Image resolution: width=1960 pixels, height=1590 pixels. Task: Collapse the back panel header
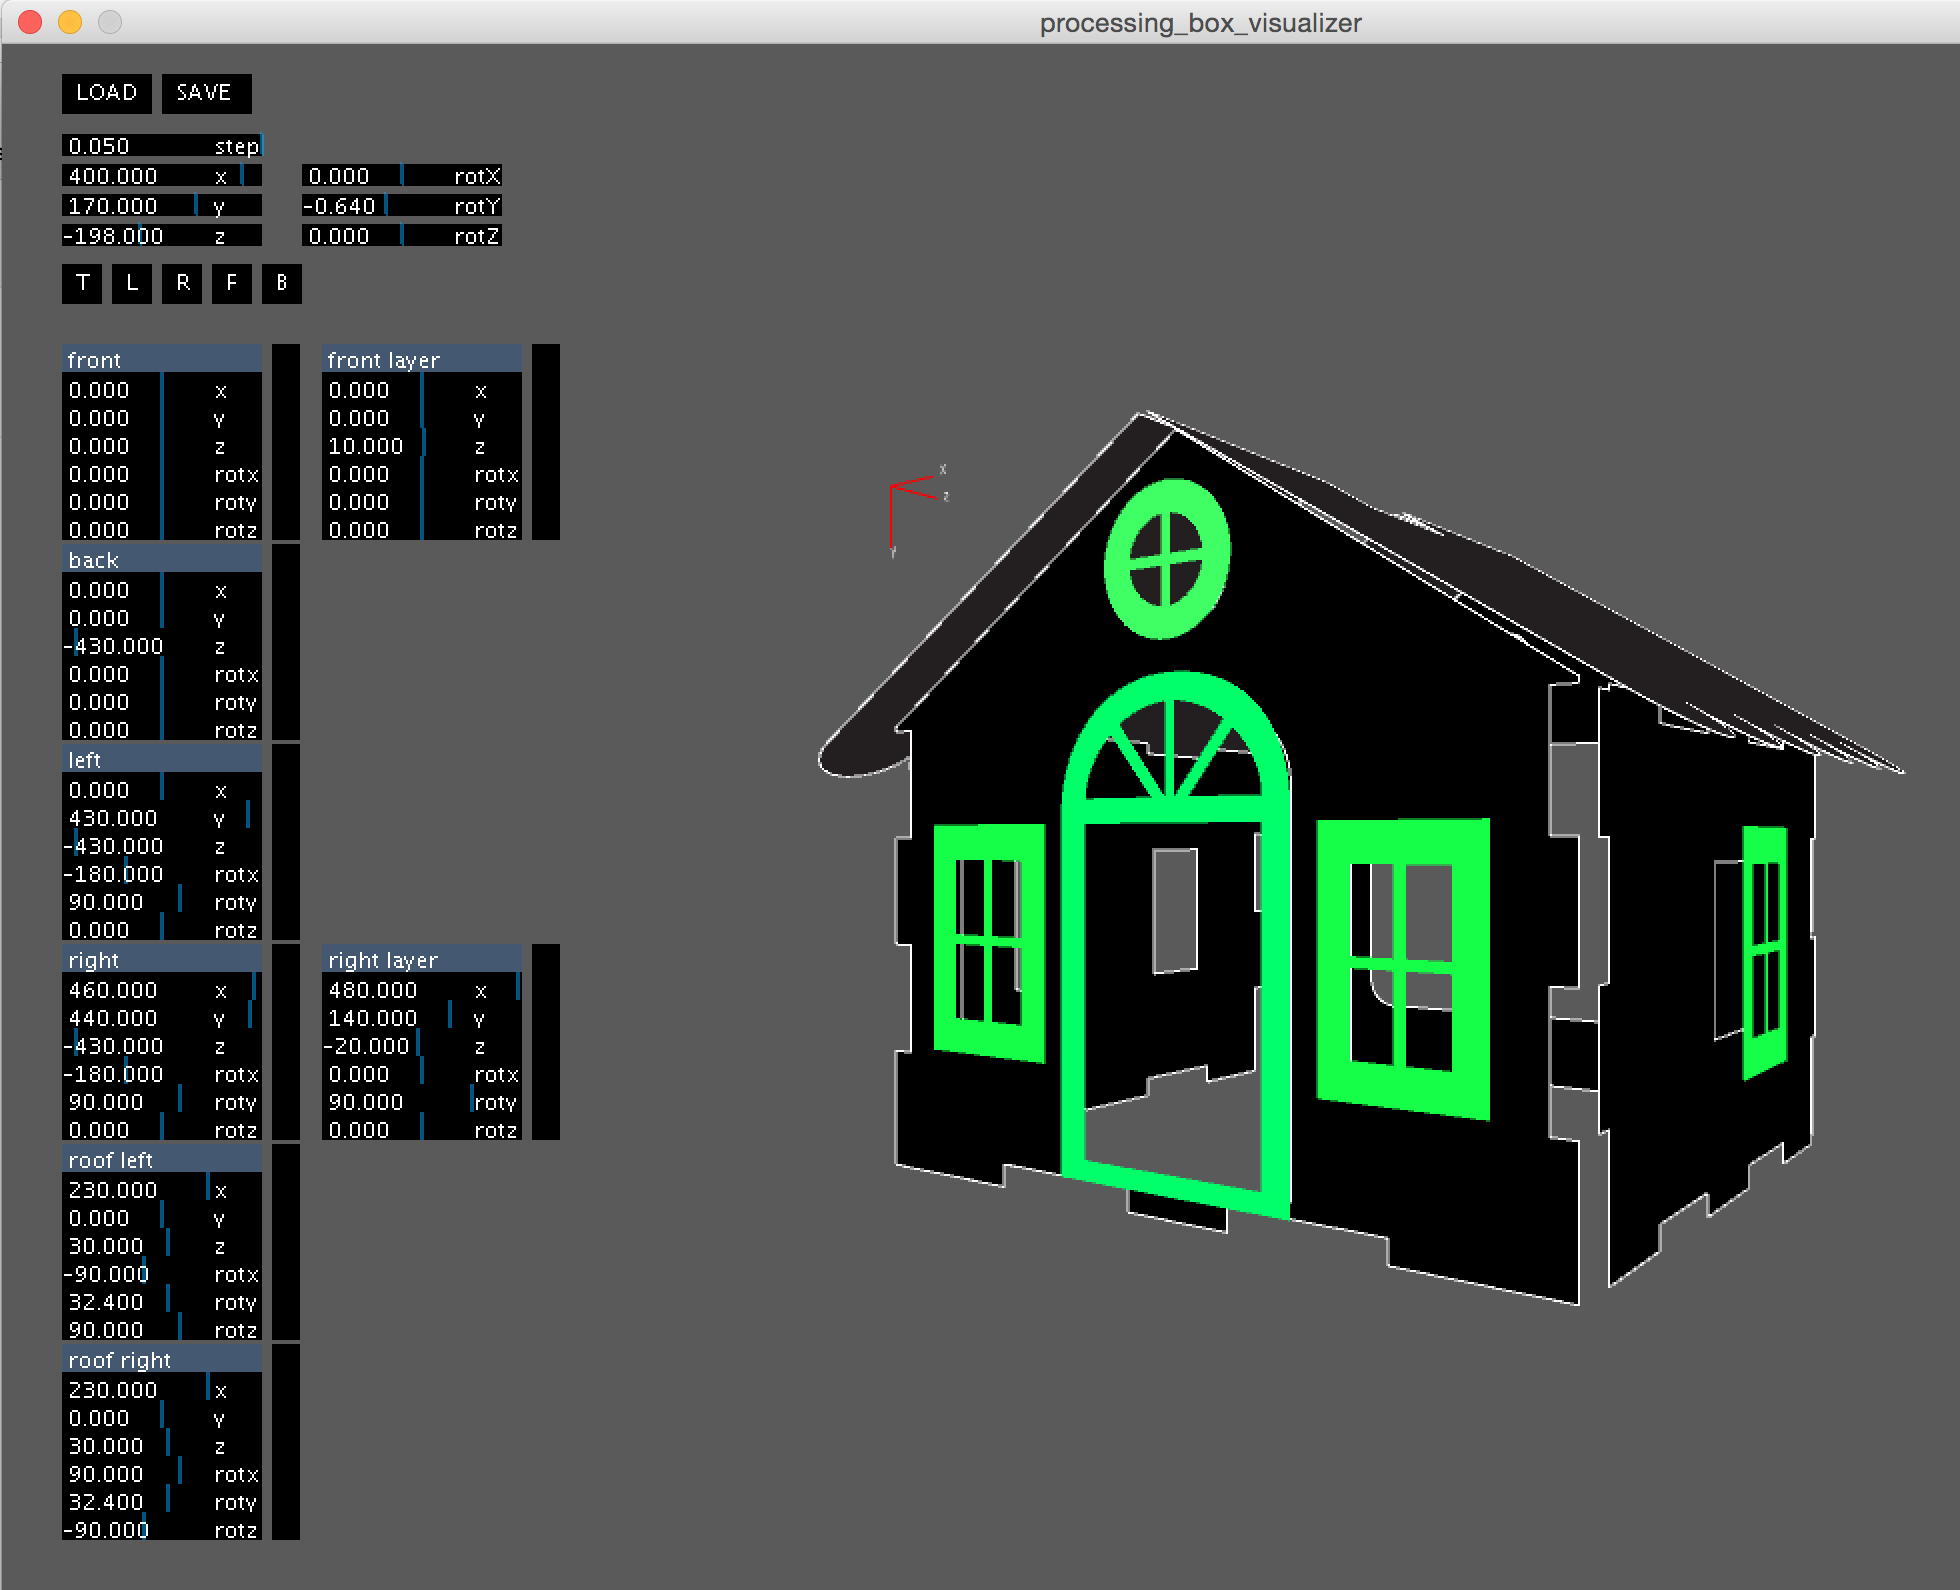pos(162,559)
